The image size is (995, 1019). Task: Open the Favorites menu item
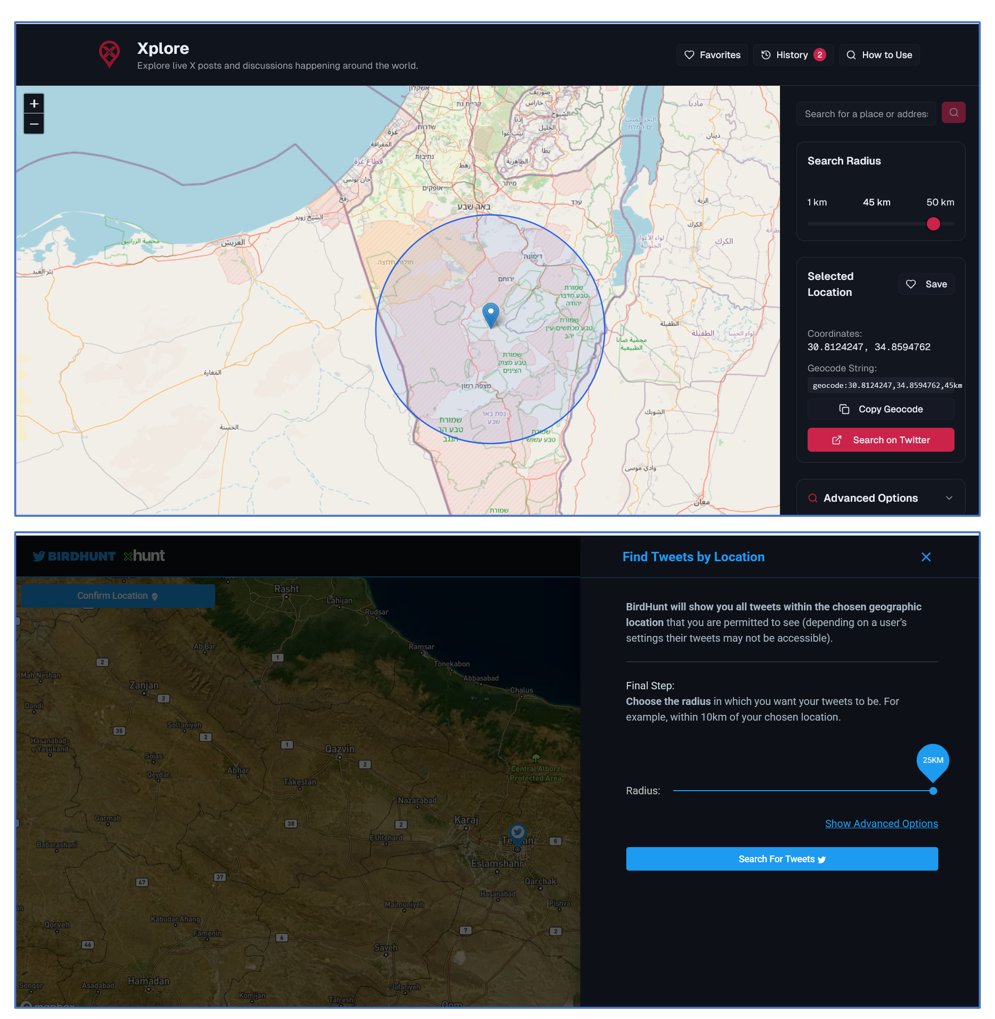(x=712, y=55)
